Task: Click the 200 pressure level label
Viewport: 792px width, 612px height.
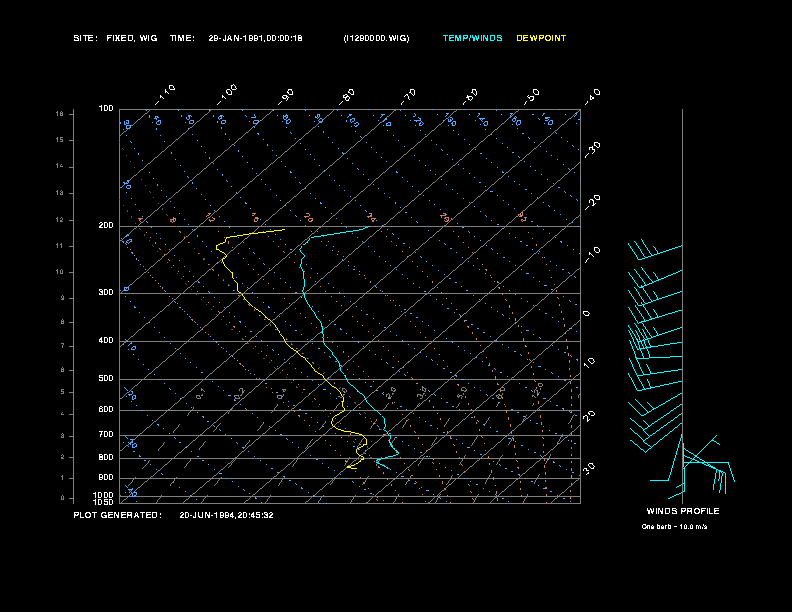Action: pyautogui.click(x=106, y=226)
